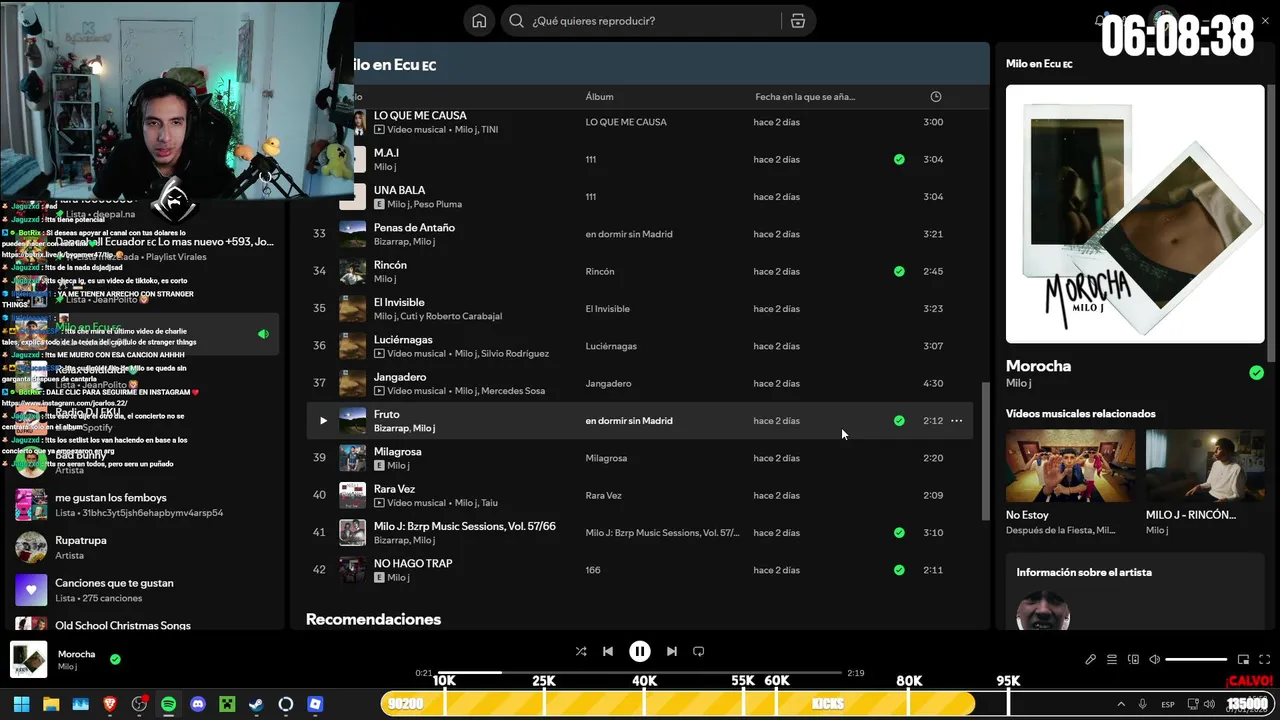The image size is (1280, 720).
Task: Open the miniplayer
Action: [x=1244, y=659]
